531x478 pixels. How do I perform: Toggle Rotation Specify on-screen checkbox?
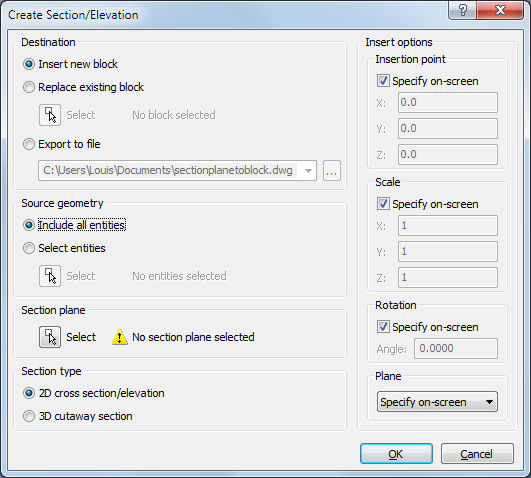[383, 327]
